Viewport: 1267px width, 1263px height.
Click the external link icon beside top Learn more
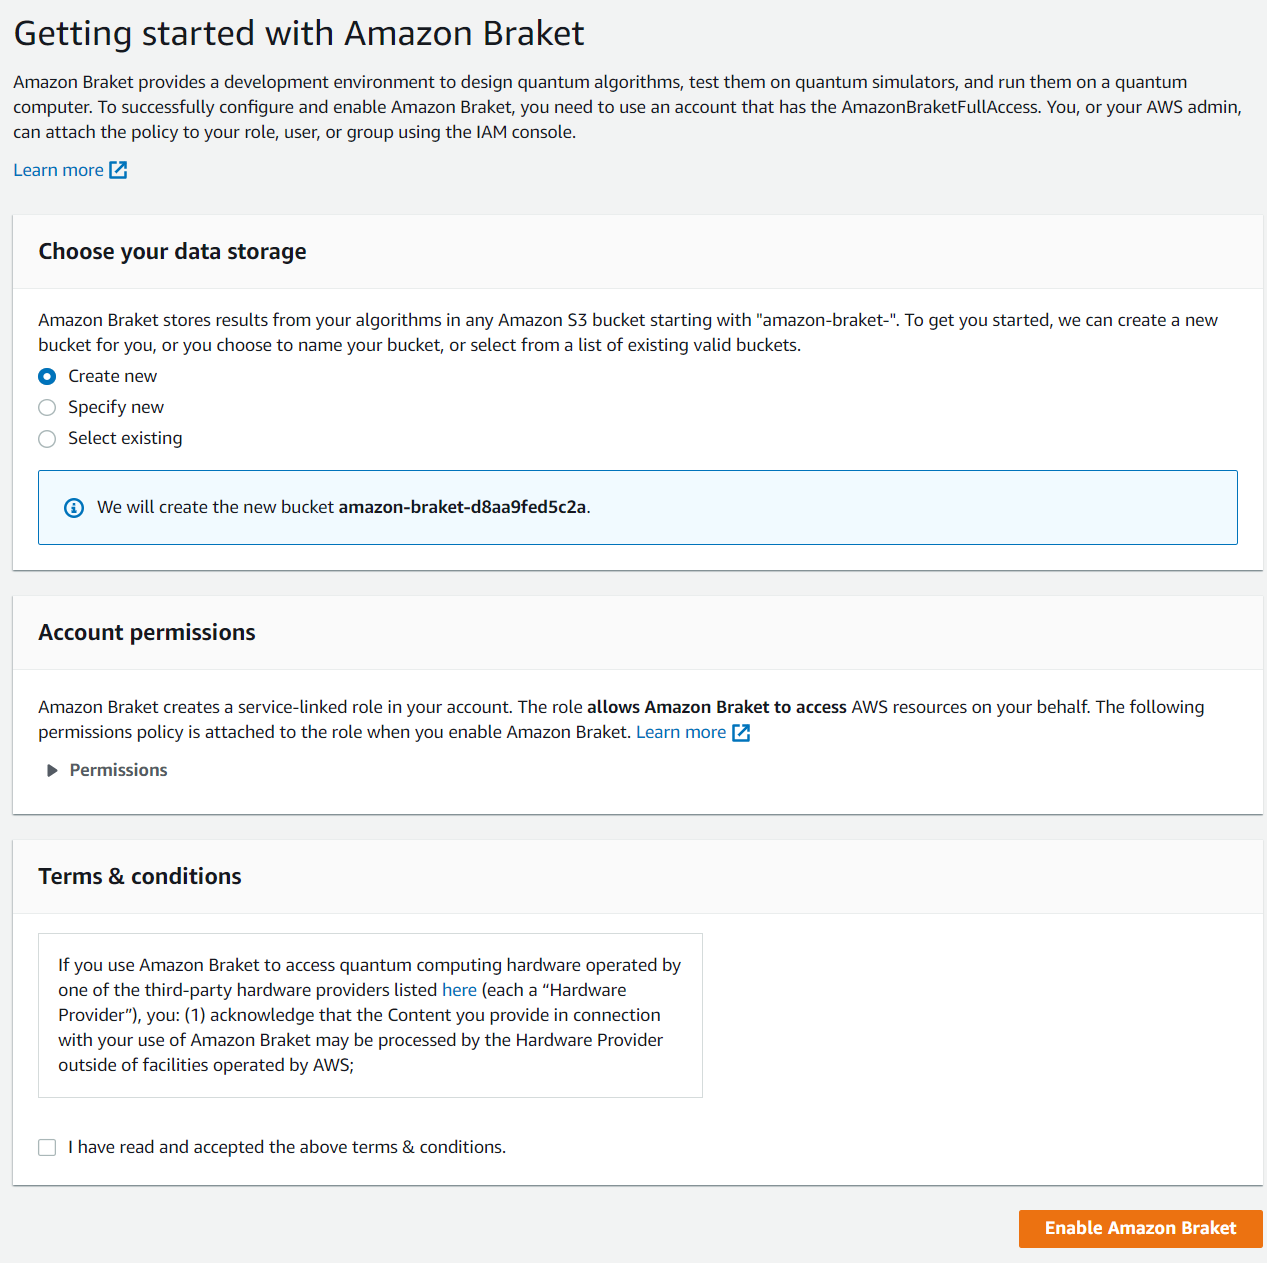coord(118,170)
